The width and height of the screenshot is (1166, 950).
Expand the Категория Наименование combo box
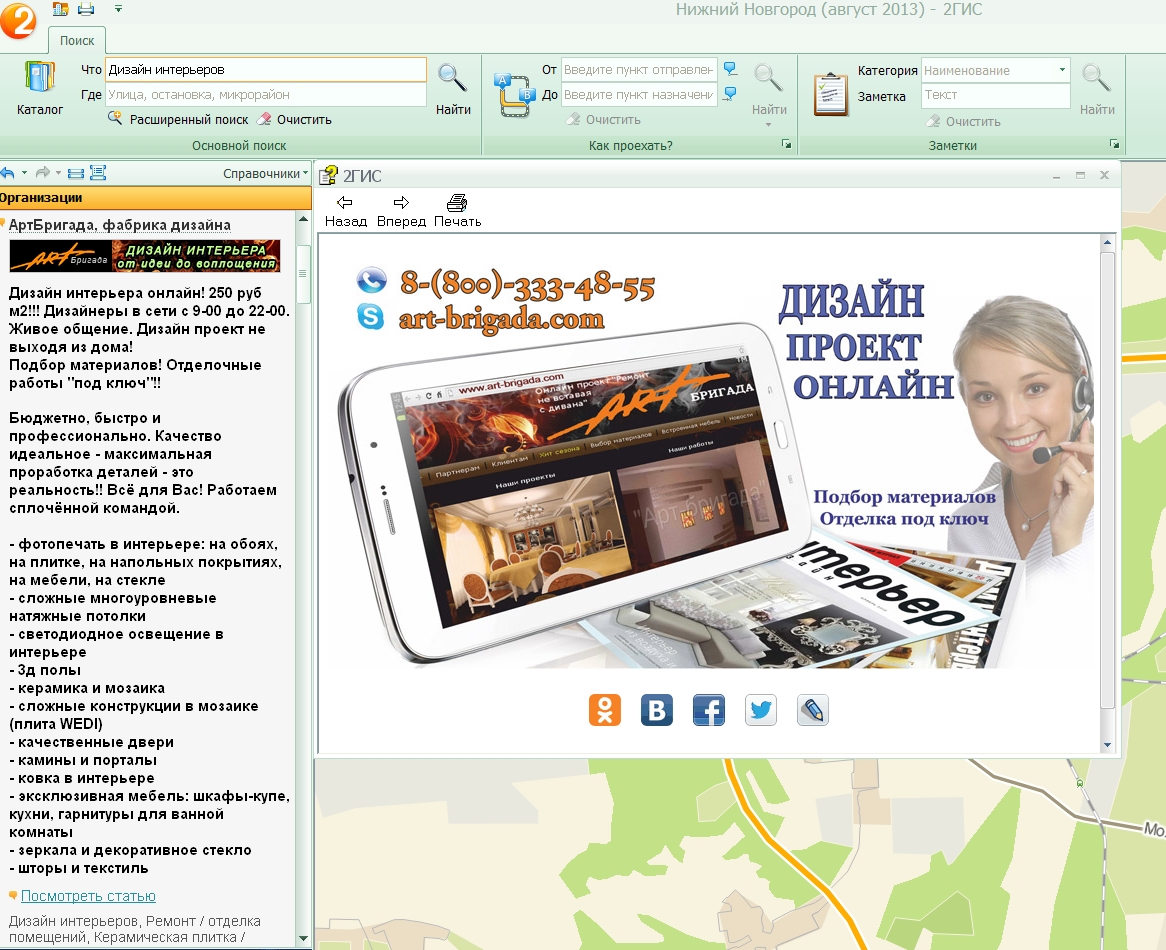pos(1061,71)
